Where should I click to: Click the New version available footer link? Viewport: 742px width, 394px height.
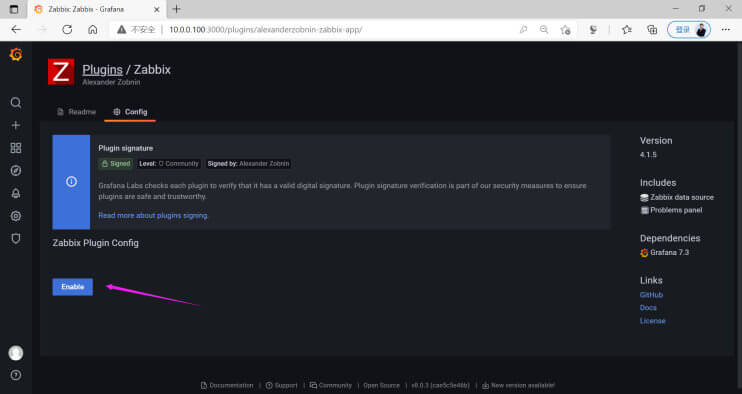coord(518,385)
